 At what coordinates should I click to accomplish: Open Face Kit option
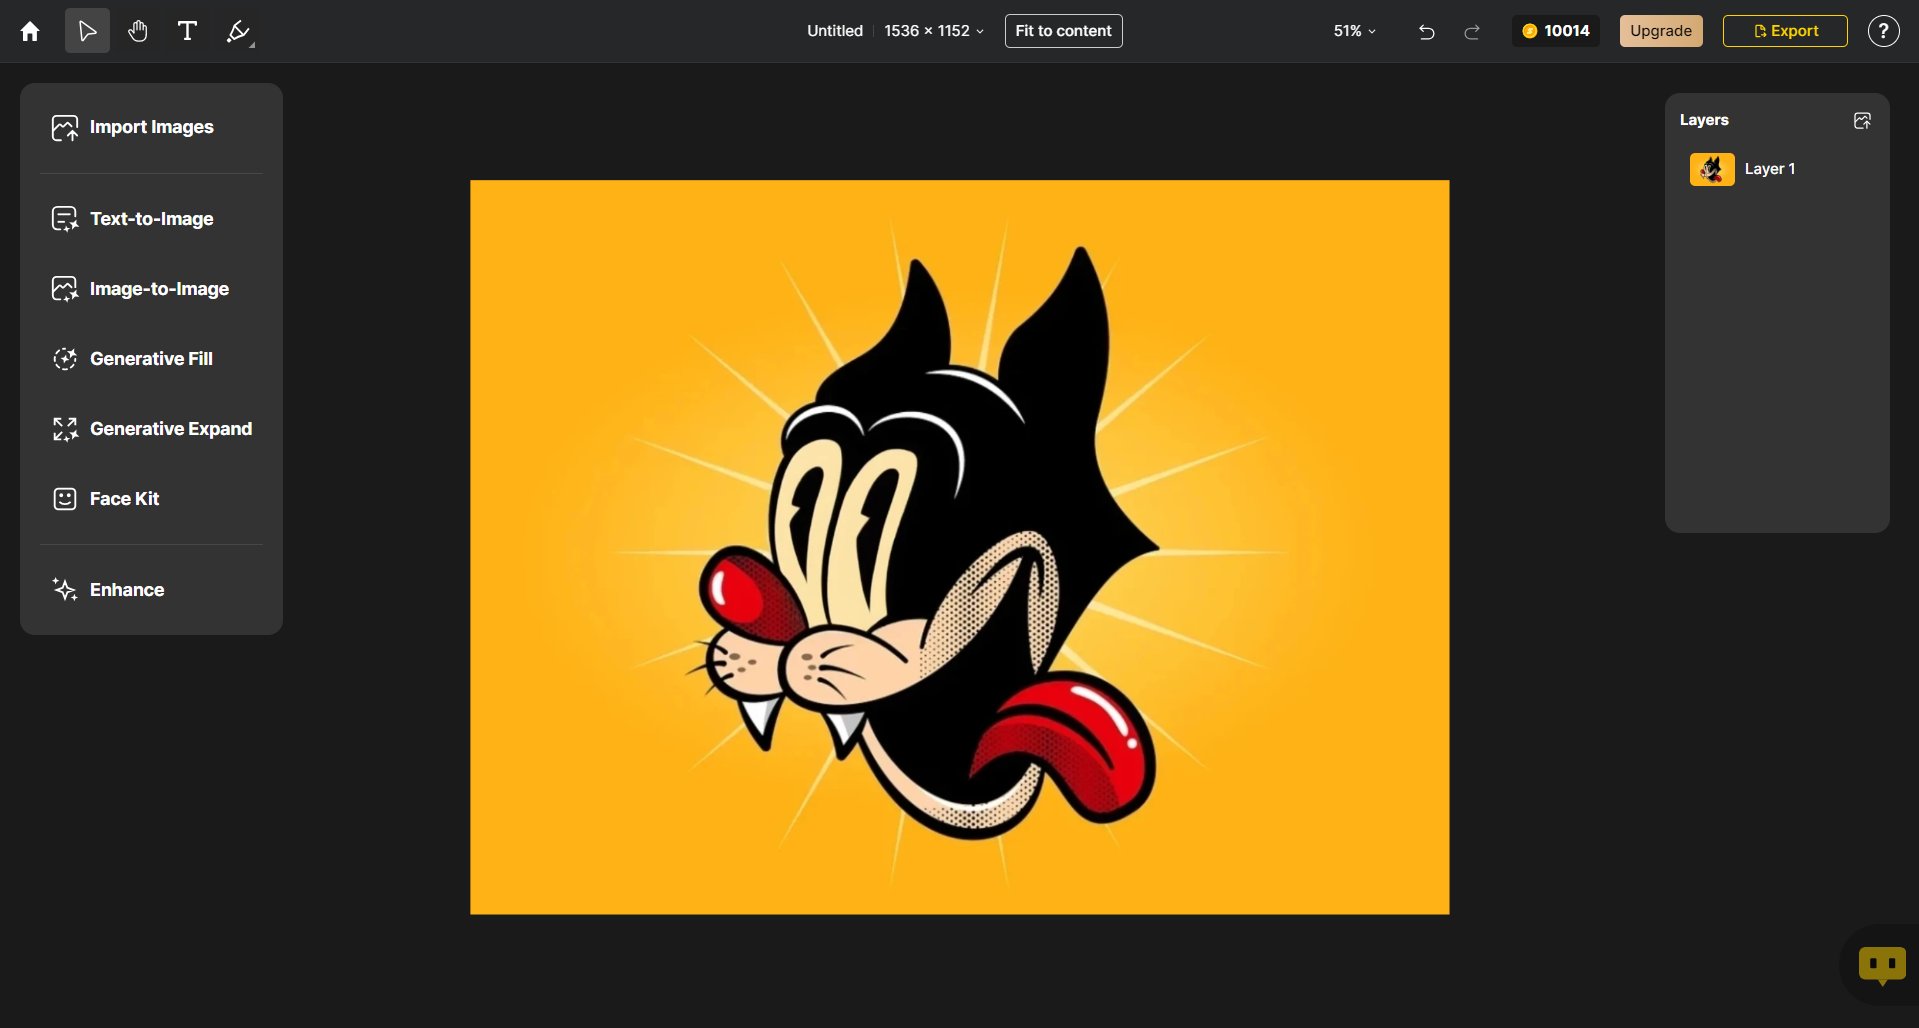pos(151,499)
